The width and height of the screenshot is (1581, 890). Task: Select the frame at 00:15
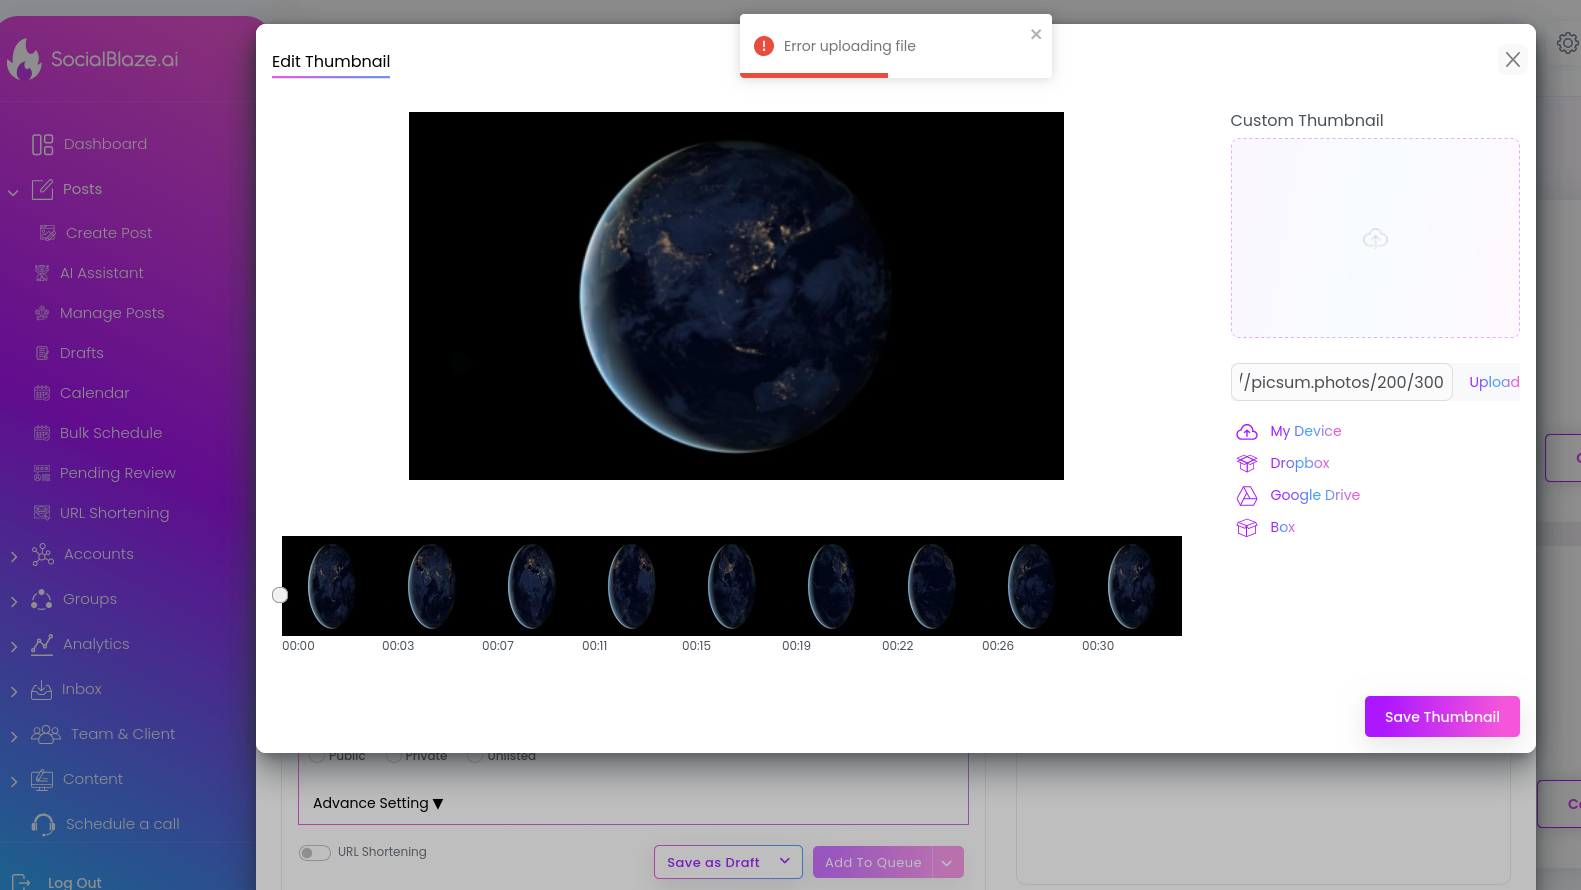coord(732,586)
